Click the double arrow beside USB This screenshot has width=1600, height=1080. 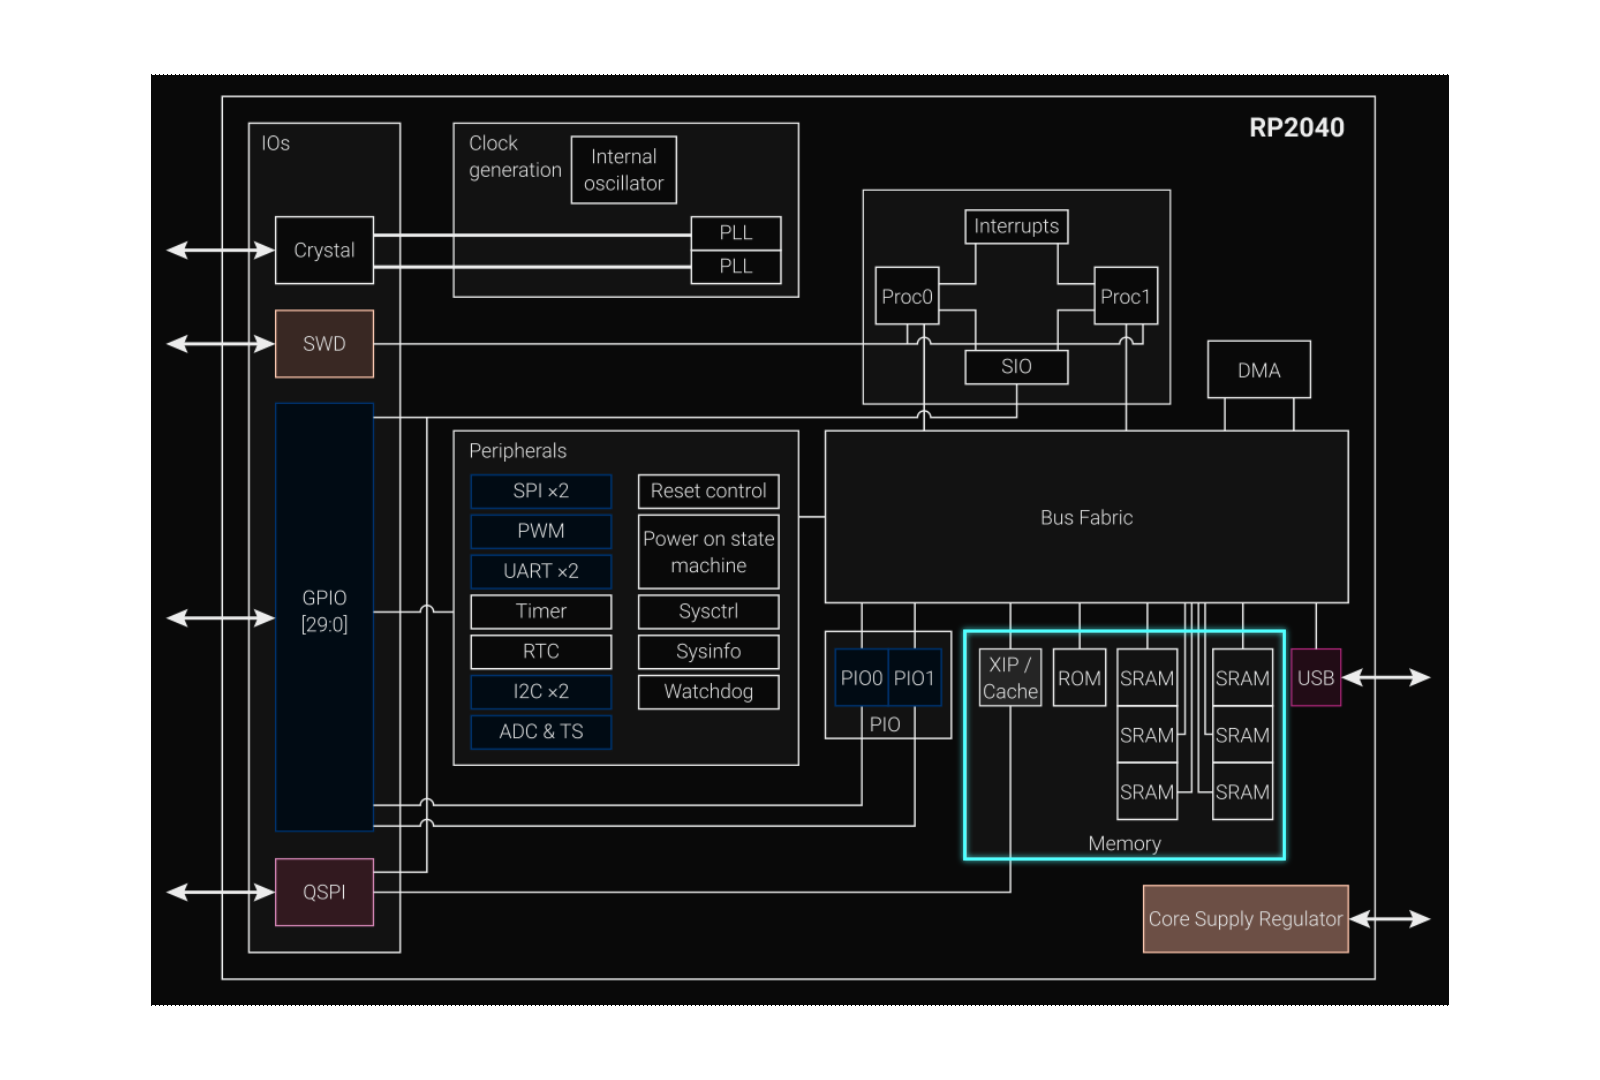pyautogui.click(x=1386, y=678)
